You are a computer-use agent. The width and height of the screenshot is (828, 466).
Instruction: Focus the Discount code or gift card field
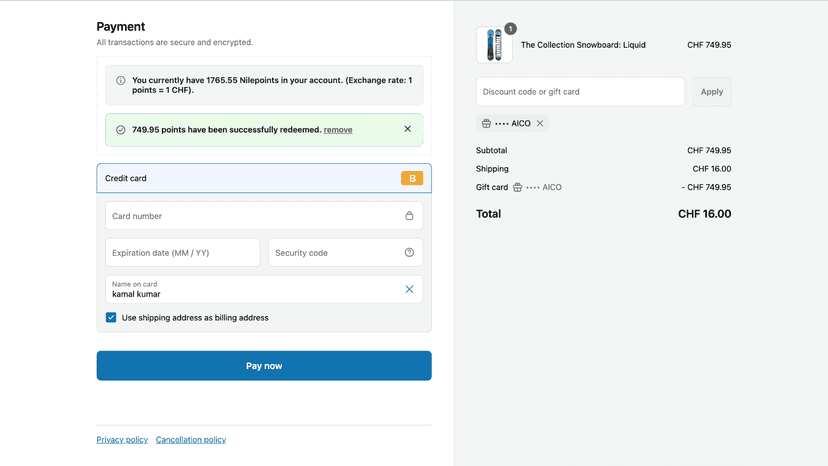[580, 91]
